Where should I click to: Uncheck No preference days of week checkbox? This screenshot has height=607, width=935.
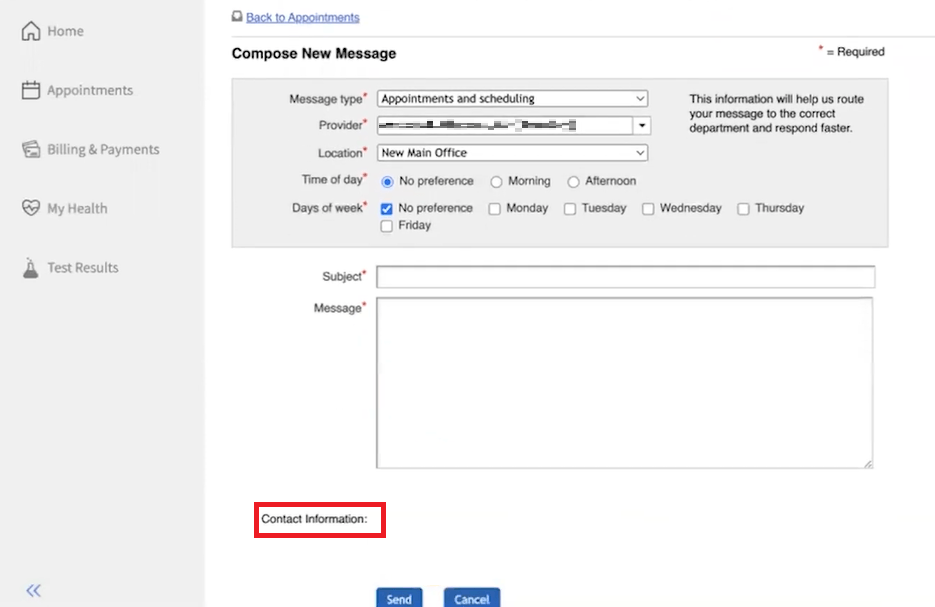[x=386, y=208]
